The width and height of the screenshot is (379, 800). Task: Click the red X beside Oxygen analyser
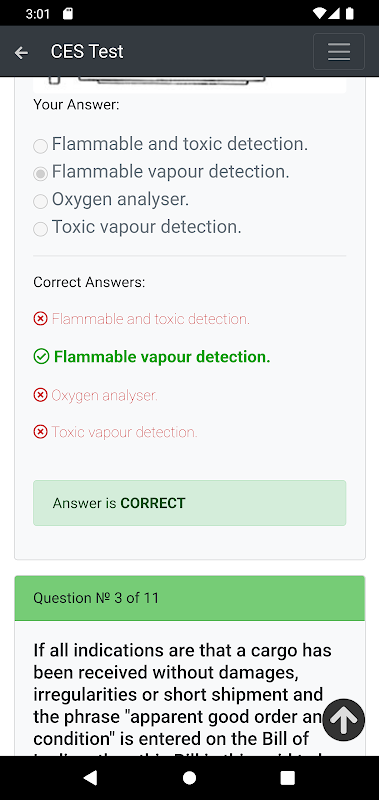40,395
